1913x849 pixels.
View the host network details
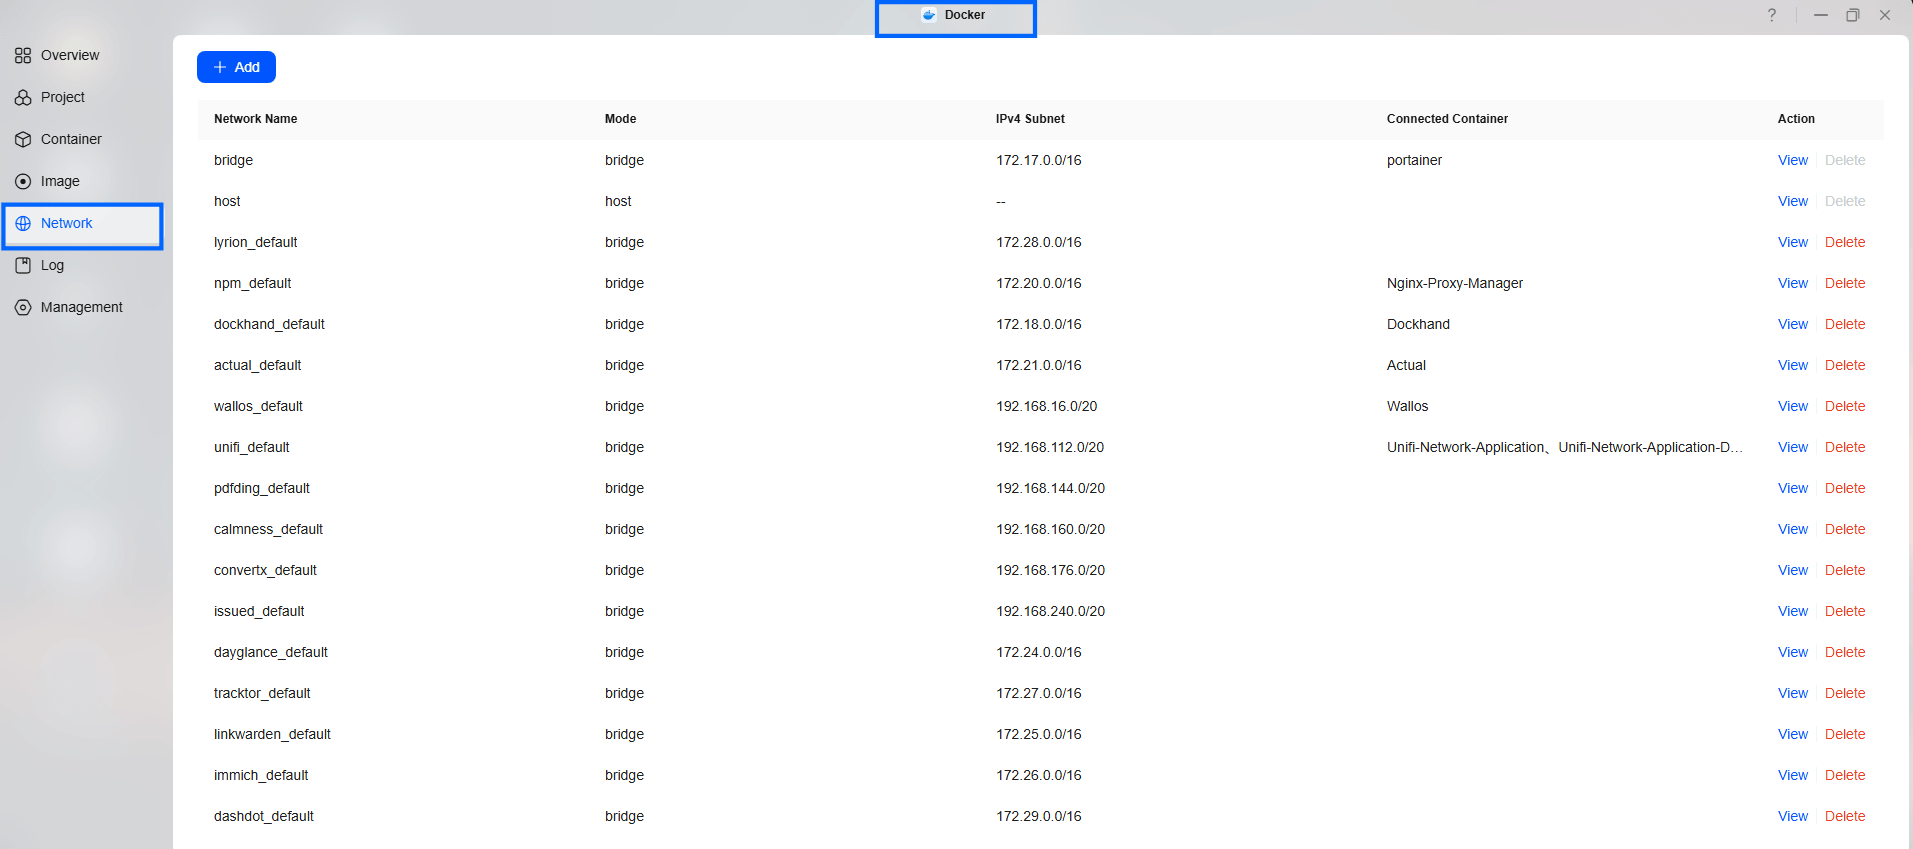[x=1793, y=201]
